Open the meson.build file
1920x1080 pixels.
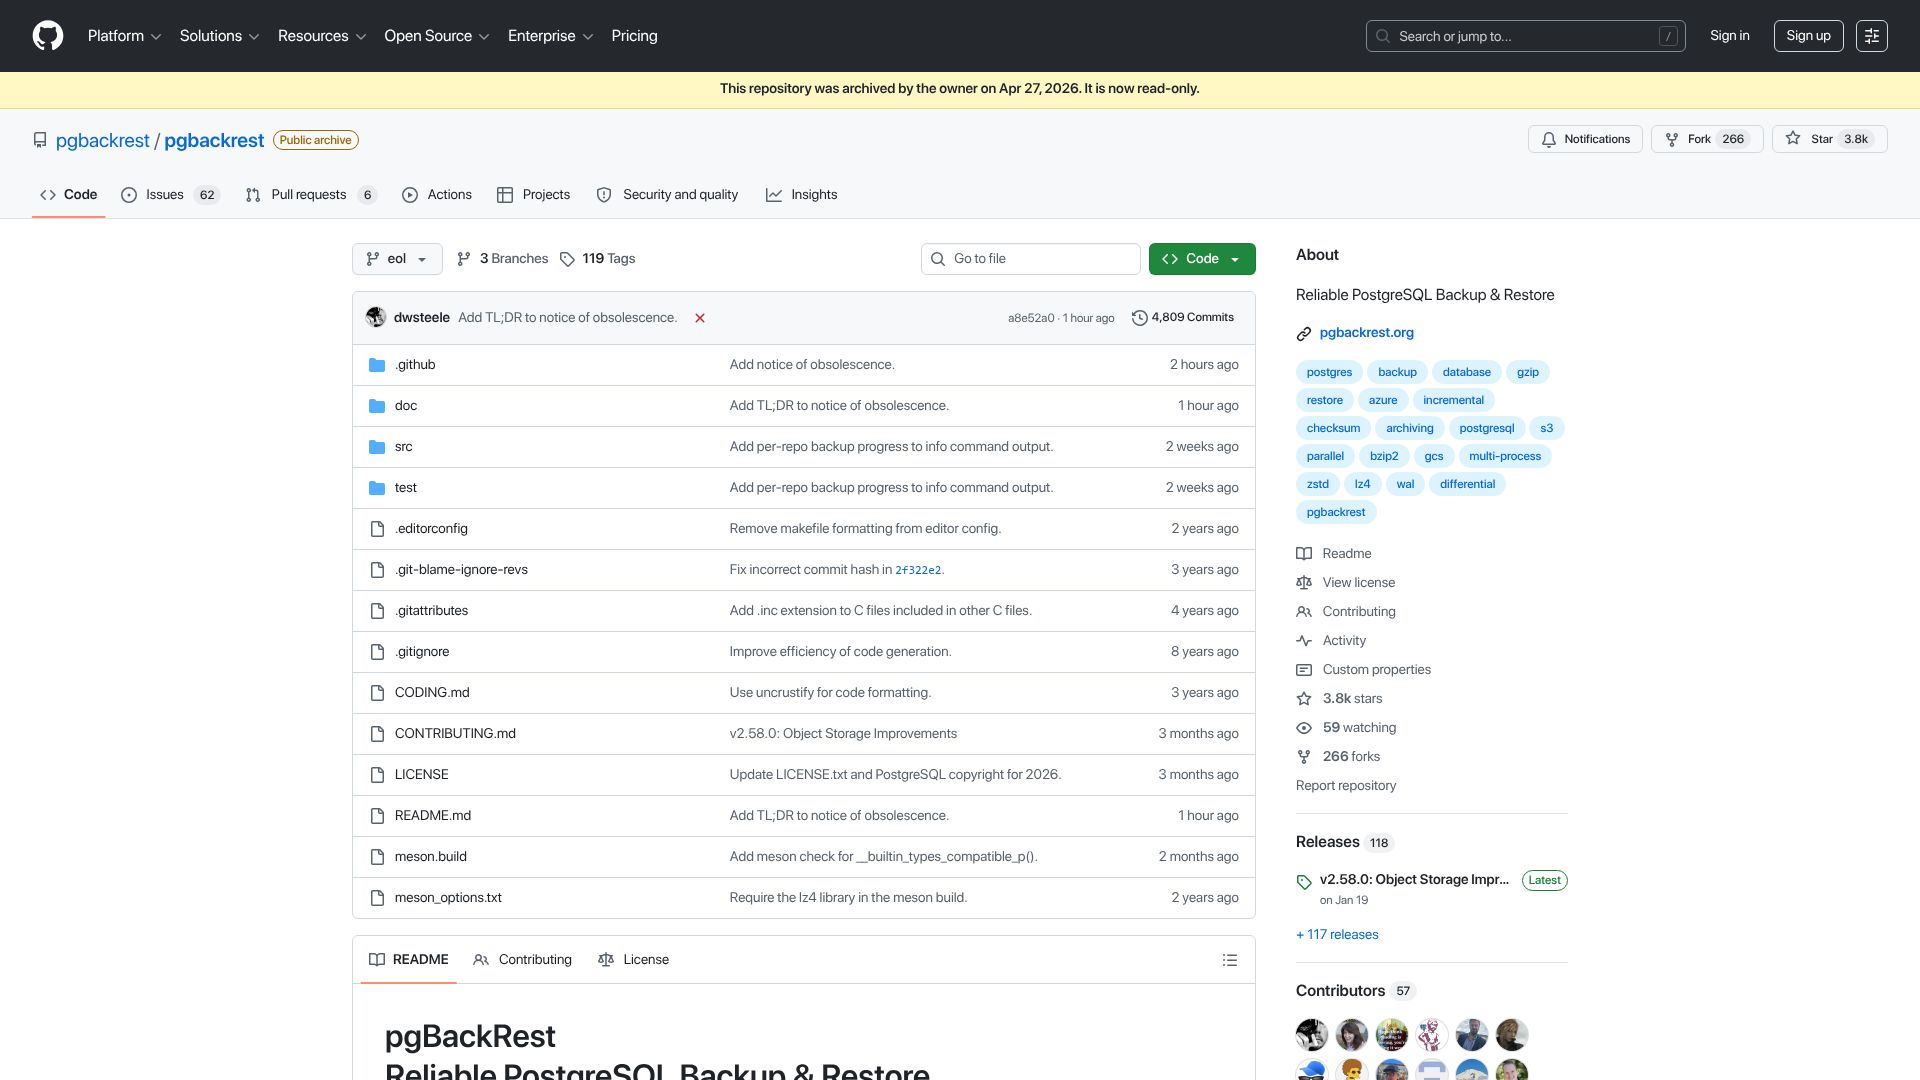coord(431,857)
